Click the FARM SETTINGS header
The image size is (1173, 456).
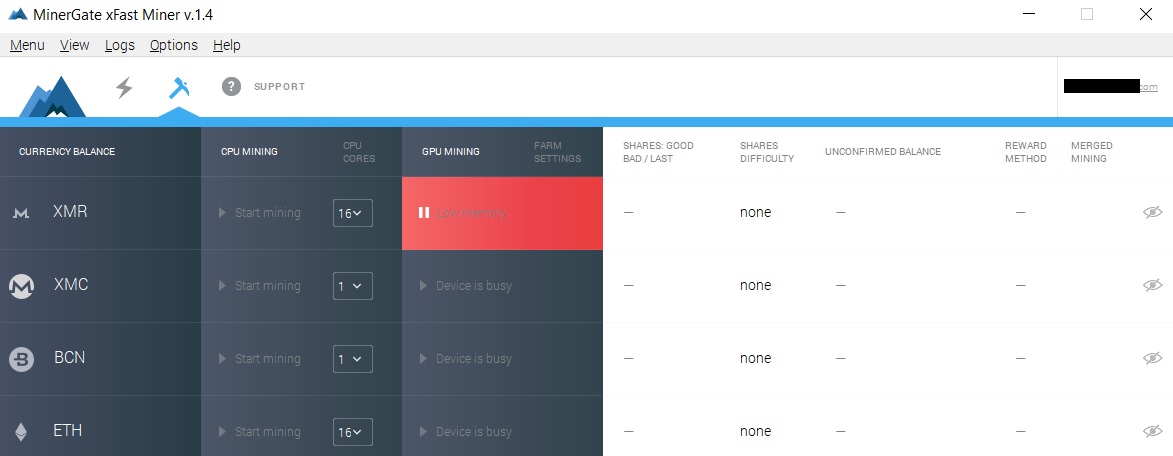(557, 152)
